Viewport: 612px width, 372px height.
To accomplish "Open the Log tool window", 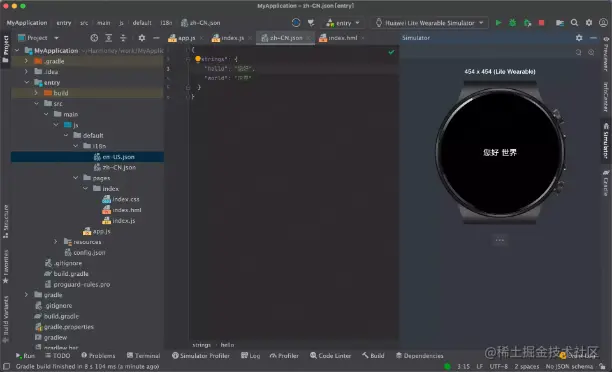I will coord(250,356).
